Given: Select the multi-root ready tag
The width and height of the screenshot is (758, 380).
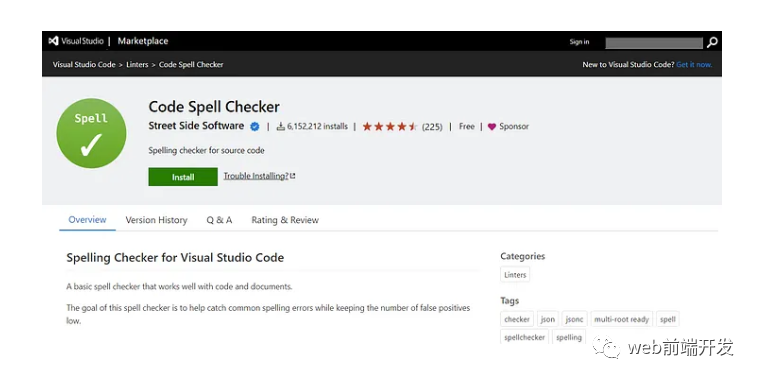Looking at the screenshot, I should 621,319.
